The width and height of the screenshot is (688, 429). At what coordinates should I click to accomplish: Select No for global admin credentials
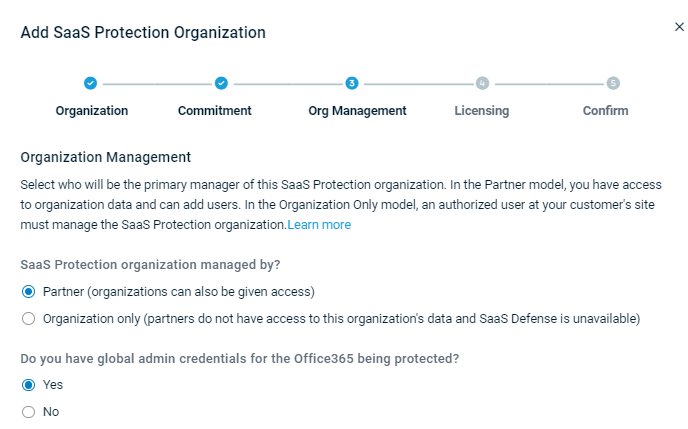pos(29,412)
